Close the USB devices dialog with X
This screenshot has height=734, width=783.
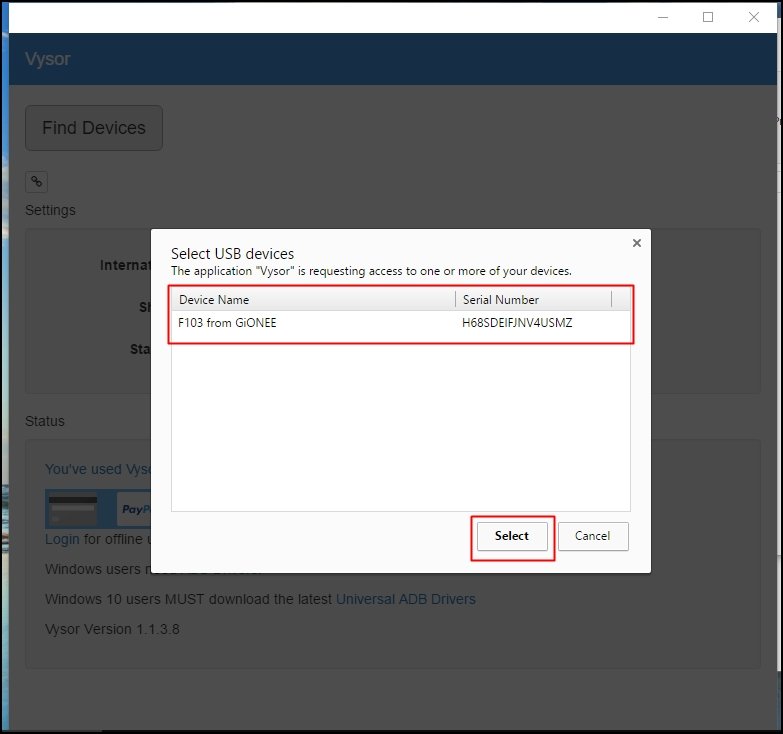coord(637,243)
